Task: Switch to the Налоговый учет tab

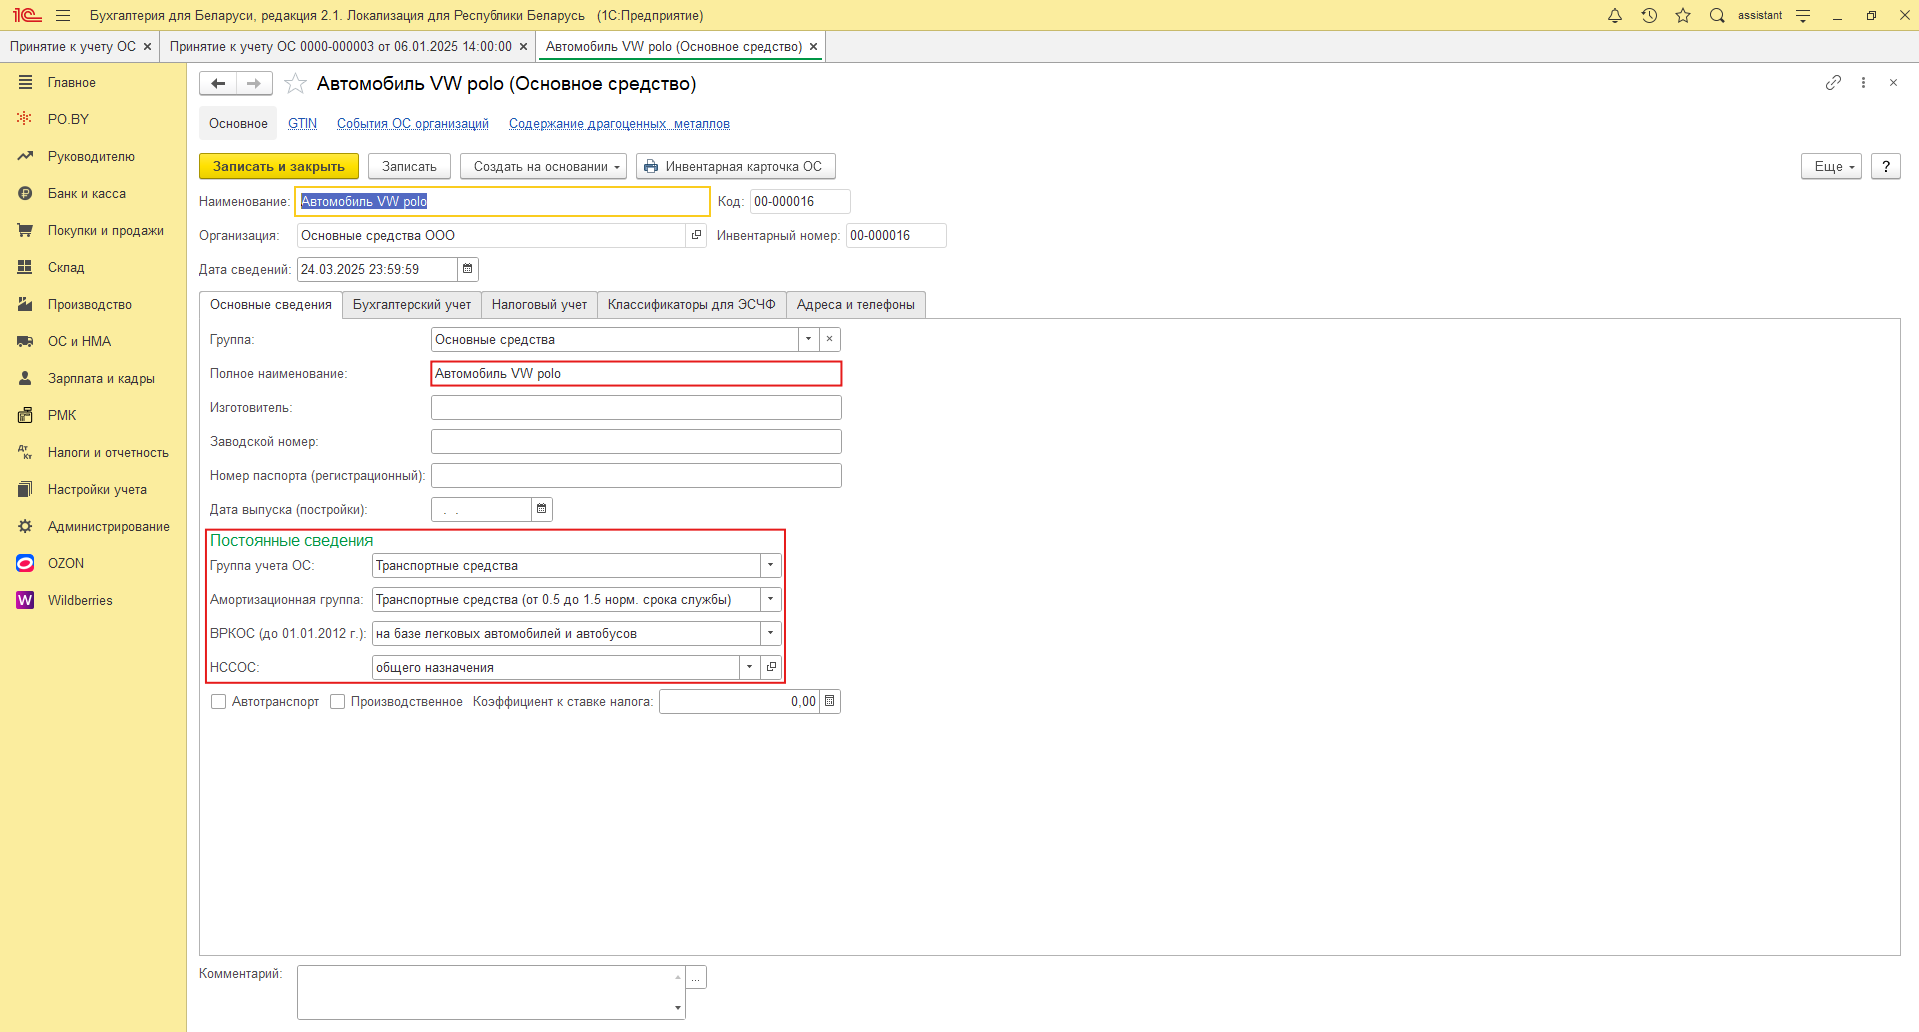Action: (539, 305)
